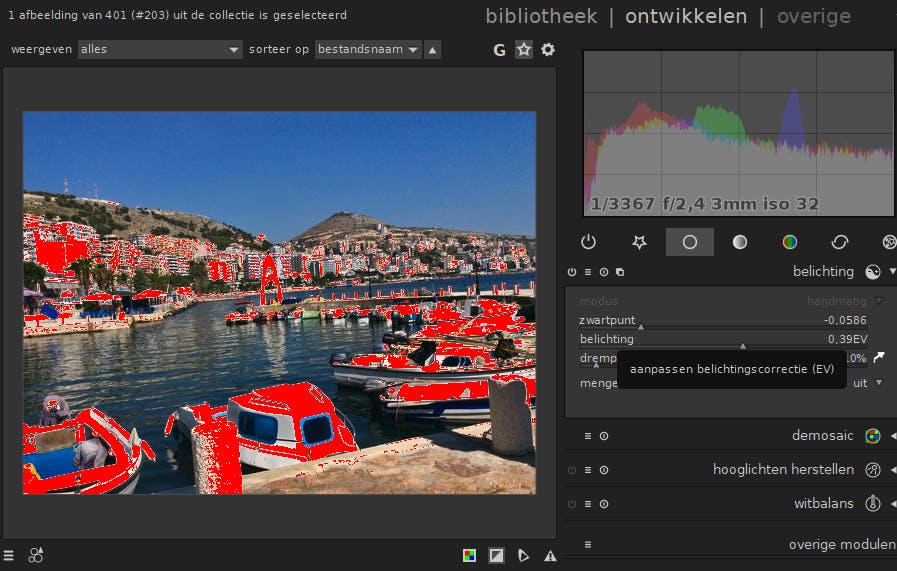Expand the overige modulen section
The width and height of the screenshot is (897, 571).
[x=842, y=545]
